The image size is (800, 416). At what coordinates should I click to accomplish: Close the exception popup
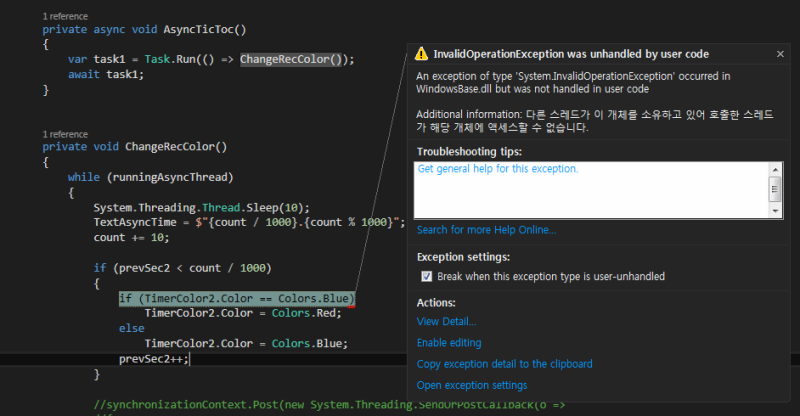click(780, 54)
